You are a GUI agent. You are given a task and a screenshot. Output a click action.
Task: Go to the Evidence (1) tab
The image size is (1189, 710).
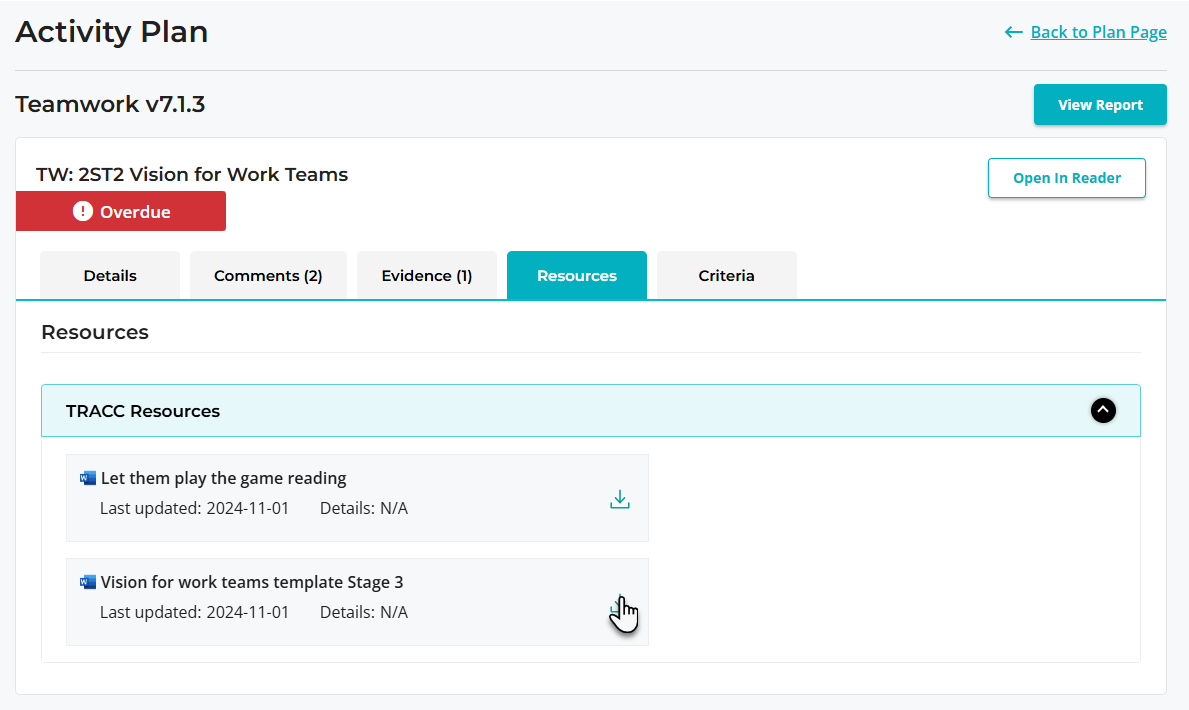pos(427,276)
